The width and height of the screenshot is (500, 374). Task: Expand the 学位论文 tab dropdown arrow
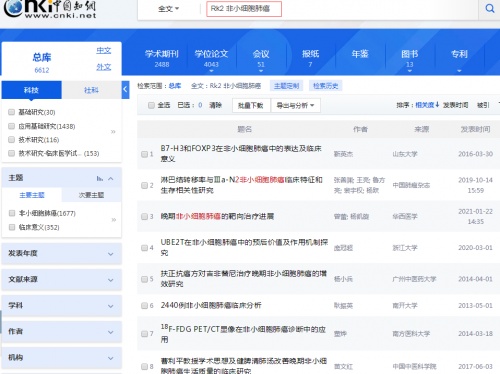click(x=211, y=71)
